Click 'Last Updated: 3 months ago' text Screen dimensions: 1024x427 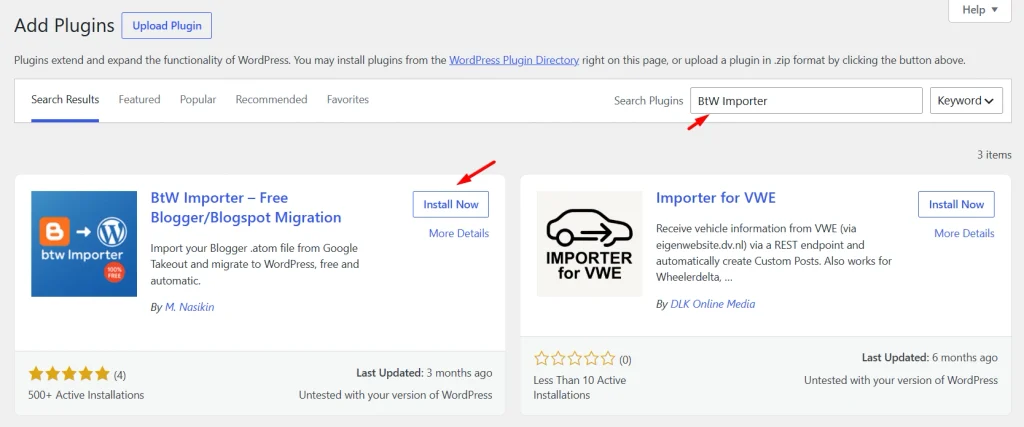[424, 373]
